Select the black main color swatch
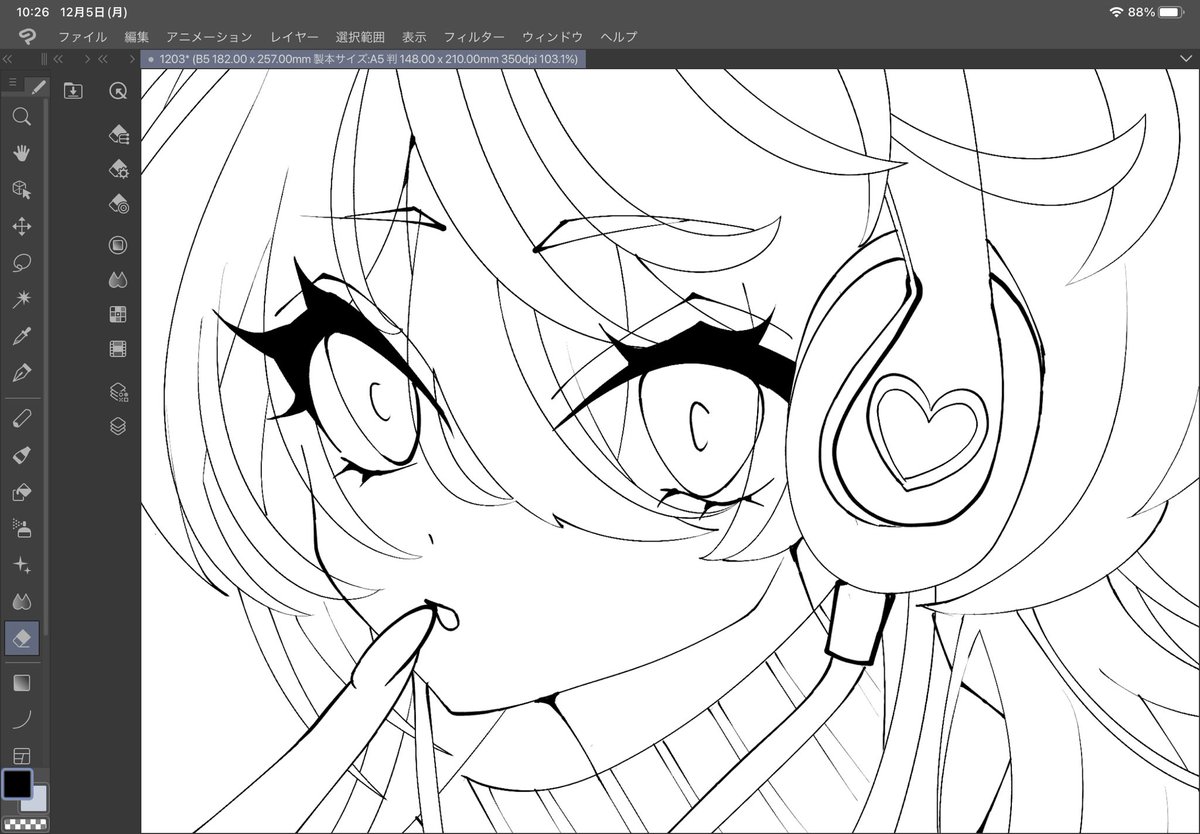 17,783
